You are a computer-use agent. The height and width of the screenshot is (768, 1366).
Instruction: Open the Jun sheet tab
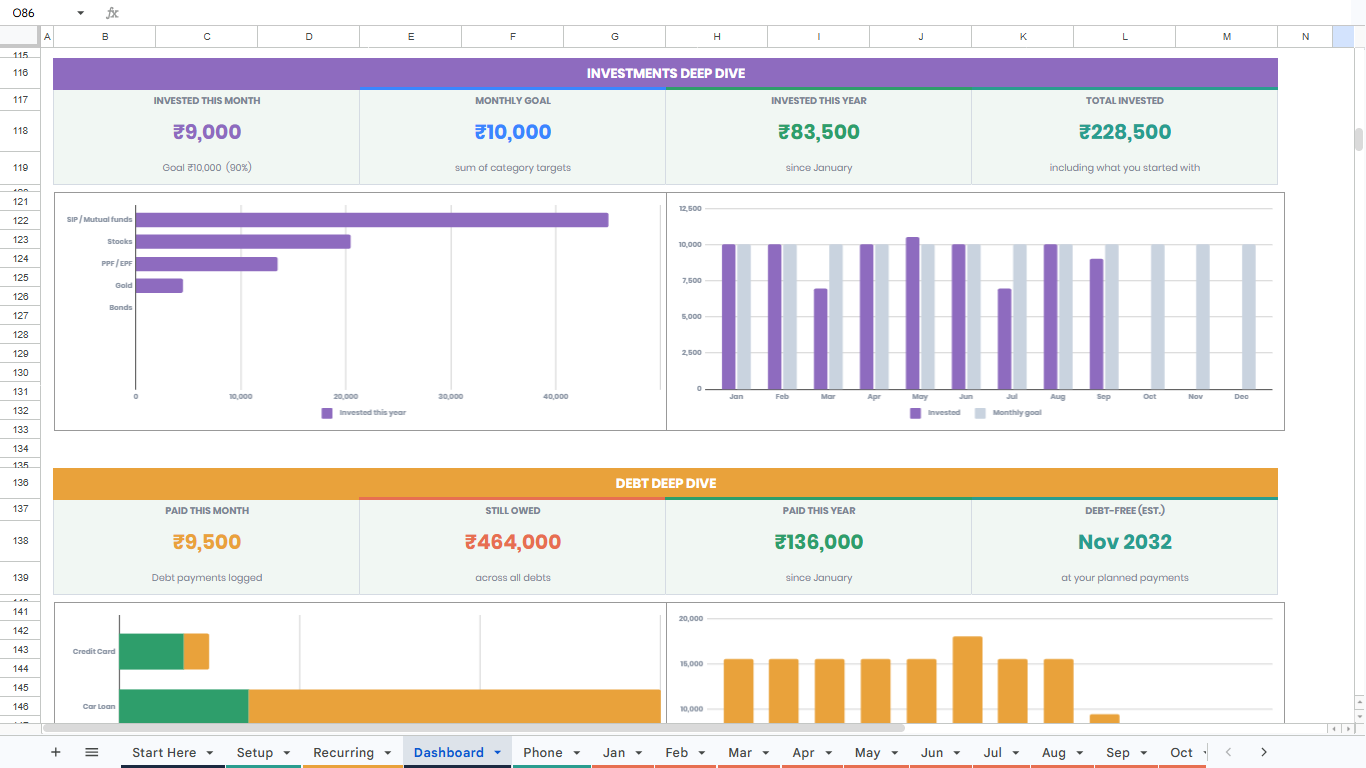tap(932, 752)
